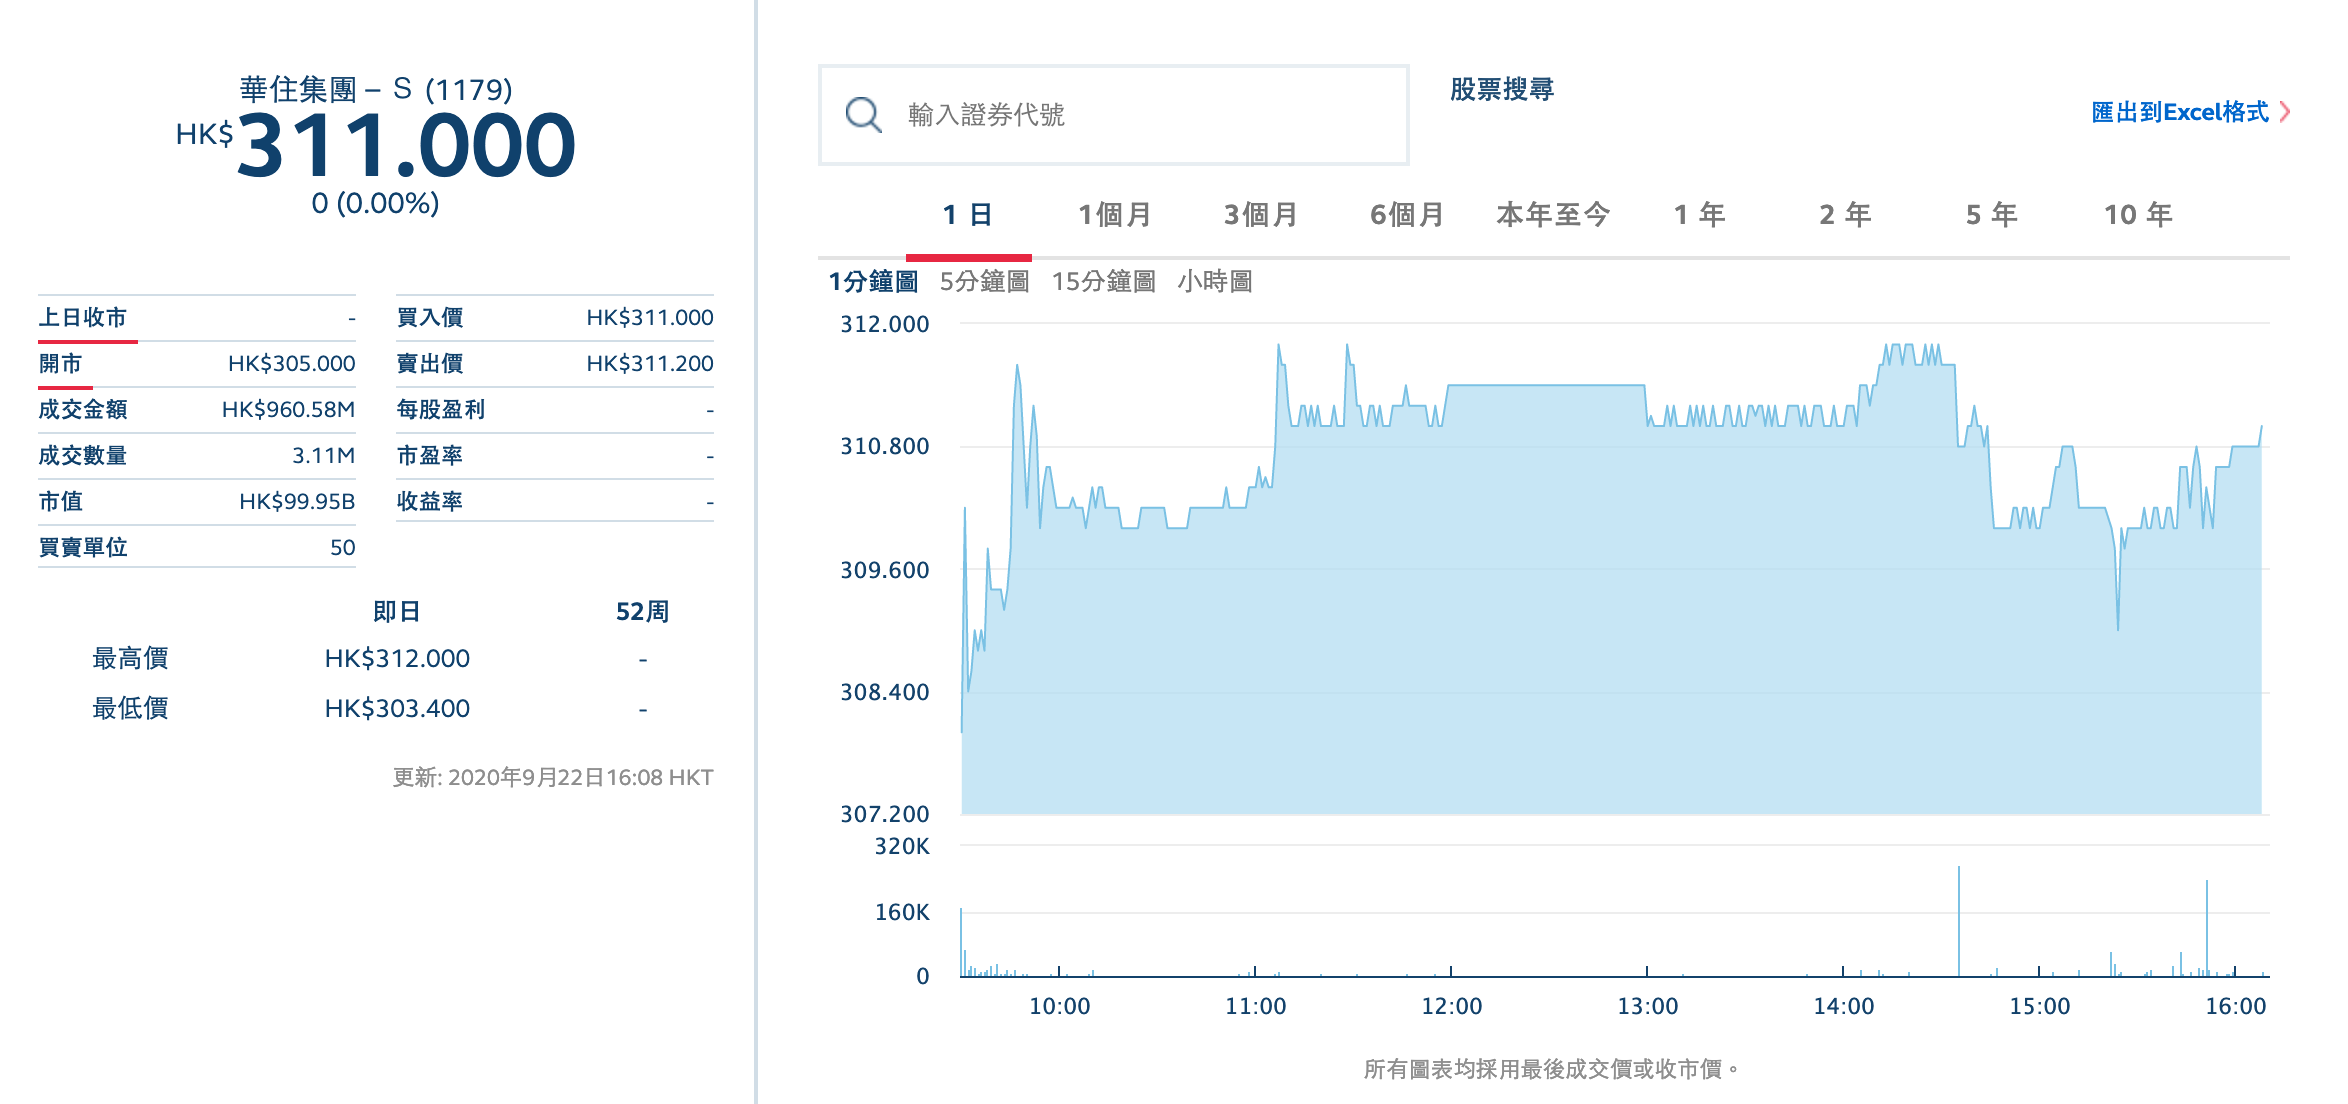
Task: Switch to the 5分鐘圖 interval
Action: click(x=984, y=282)
